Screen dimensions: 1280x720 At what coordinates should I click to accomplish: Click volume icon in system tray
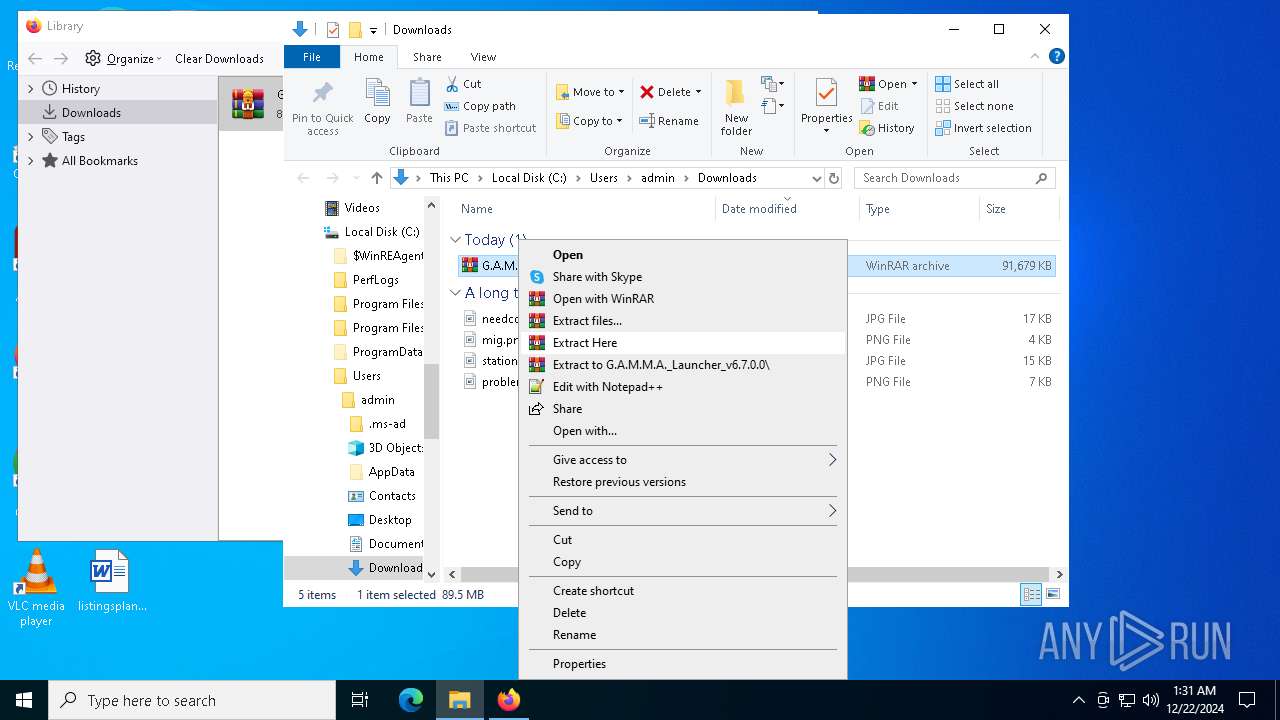[1150, 700]
